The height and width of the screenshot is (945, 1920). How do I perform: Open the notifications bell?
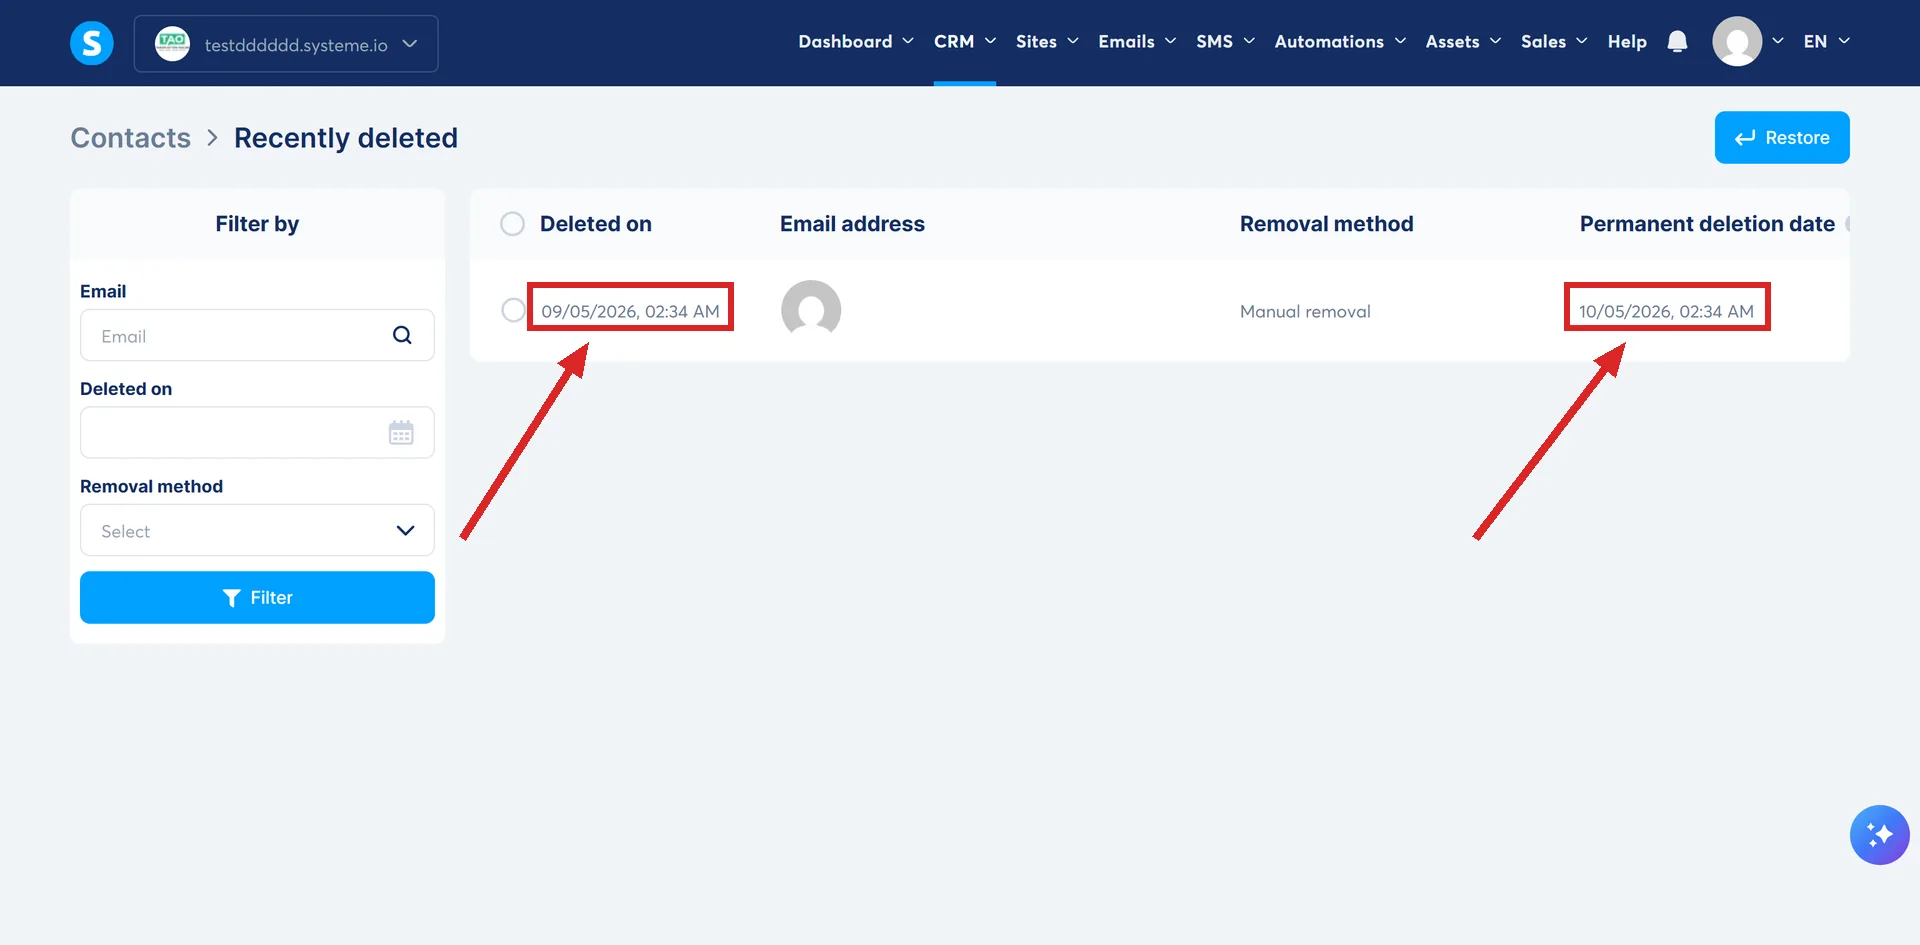[x=1678, y=42]
